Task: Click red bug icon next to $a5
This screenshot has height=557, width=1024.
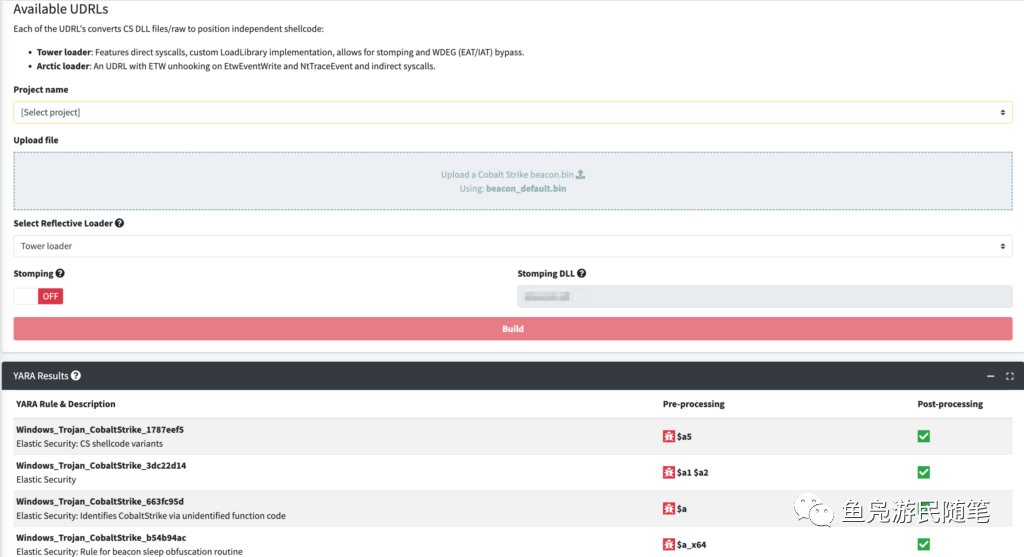Action: point(669,436)
